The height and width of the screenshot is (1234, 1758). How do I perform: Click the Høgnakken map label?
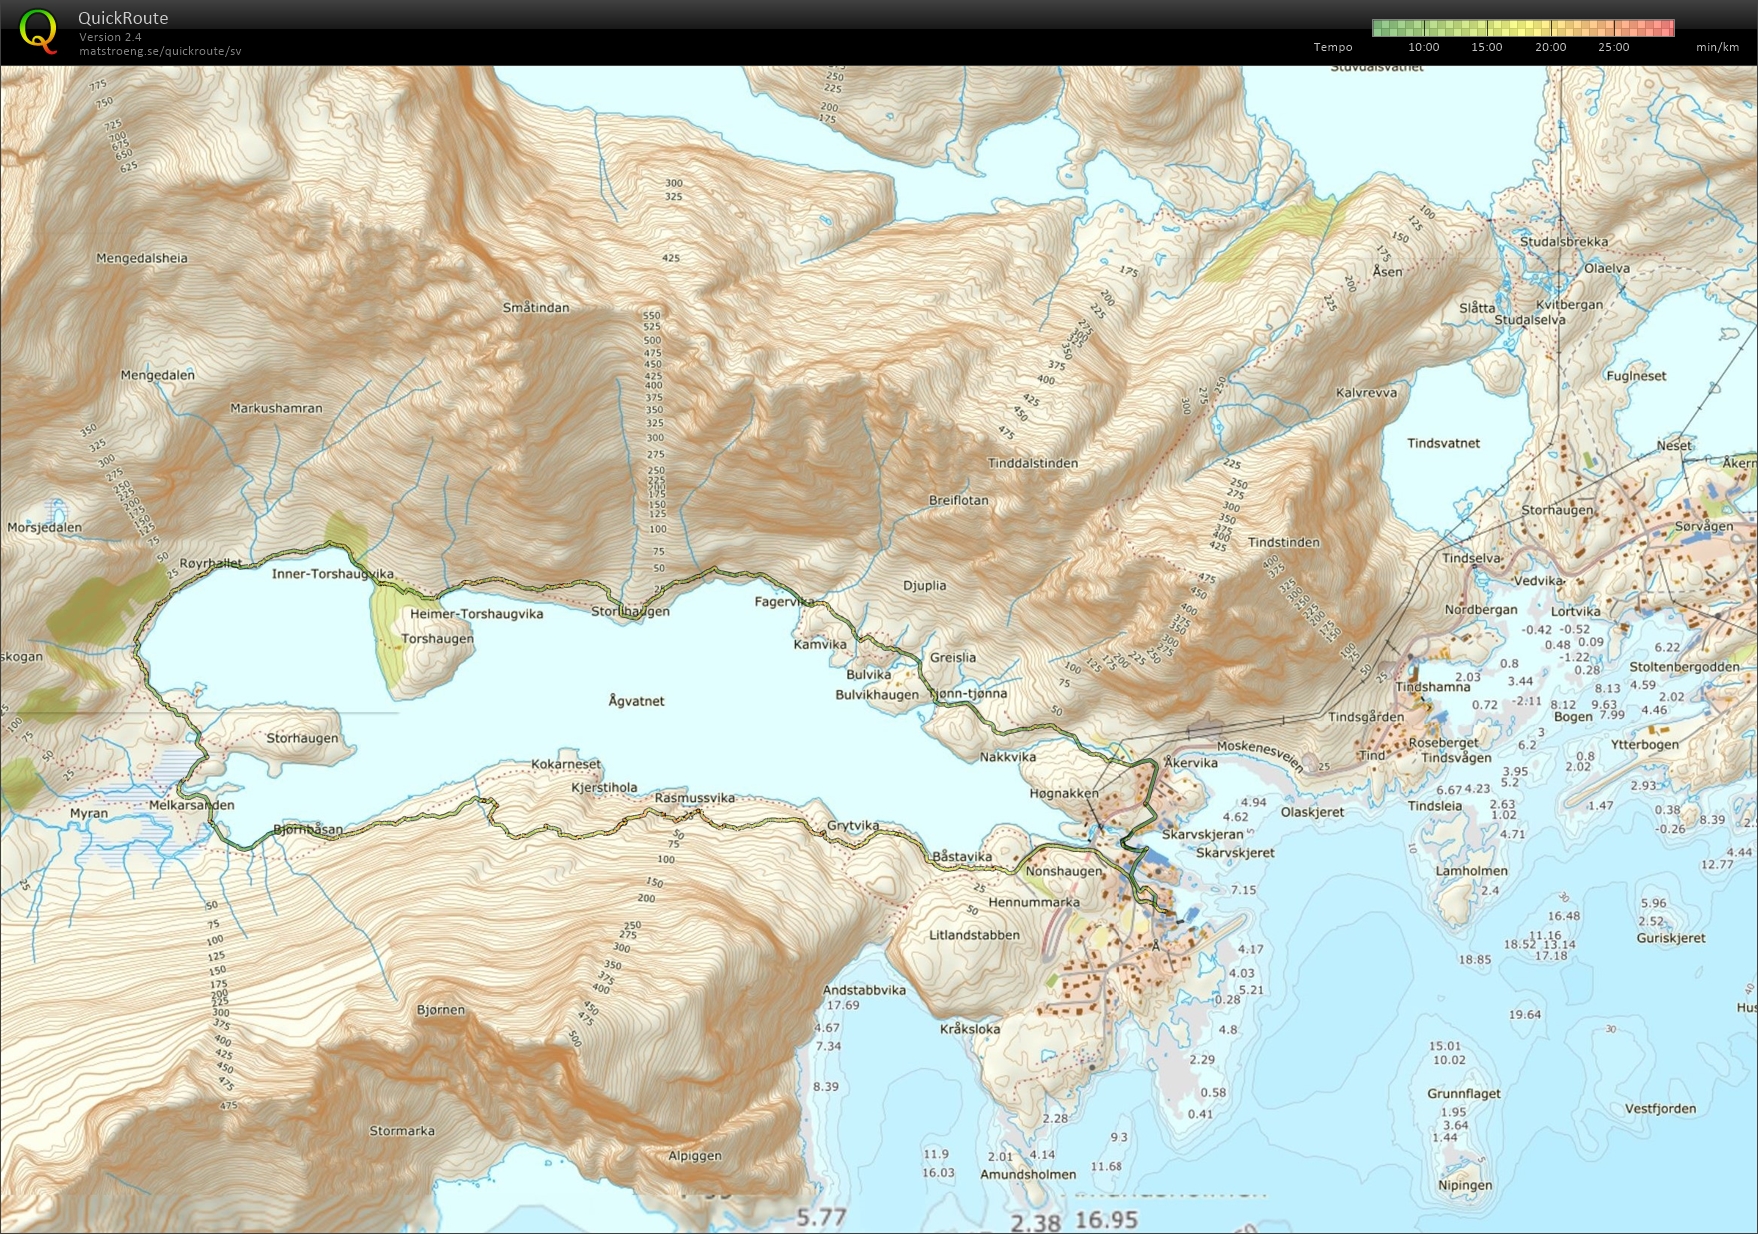click(1064, 794)
